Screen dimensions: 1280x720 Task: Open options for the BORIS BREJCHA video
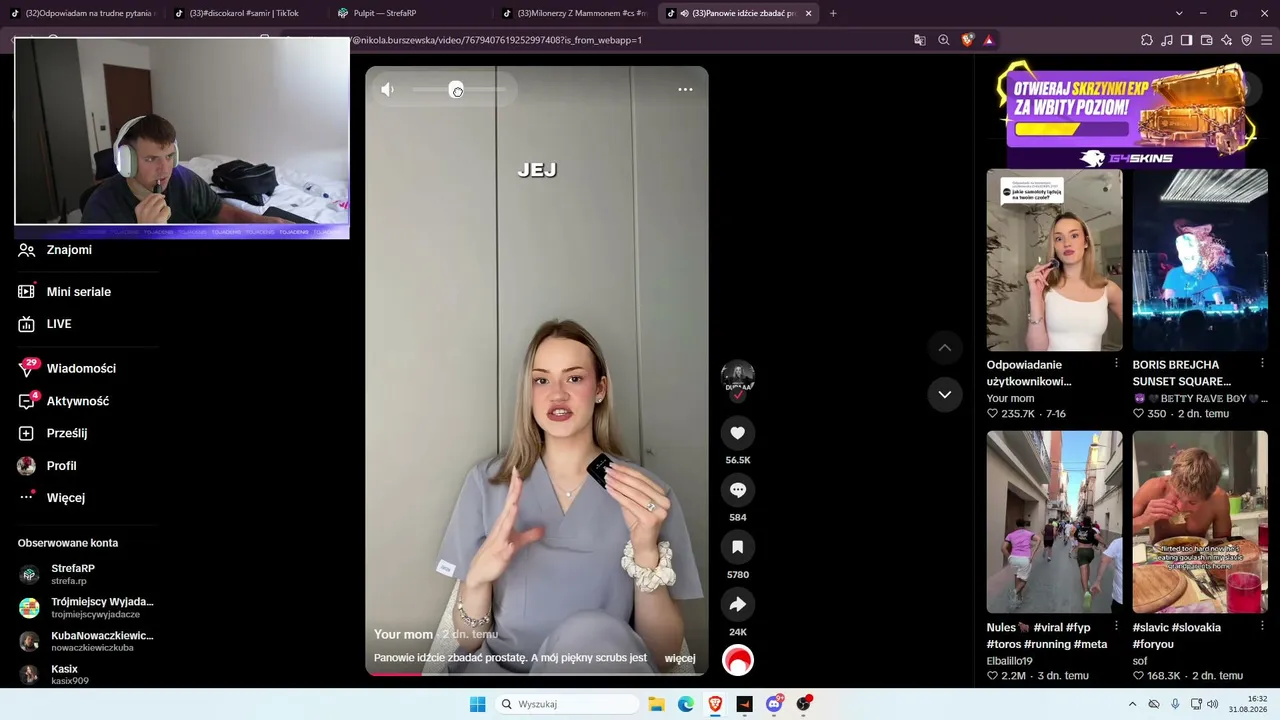click(1262, 363)
